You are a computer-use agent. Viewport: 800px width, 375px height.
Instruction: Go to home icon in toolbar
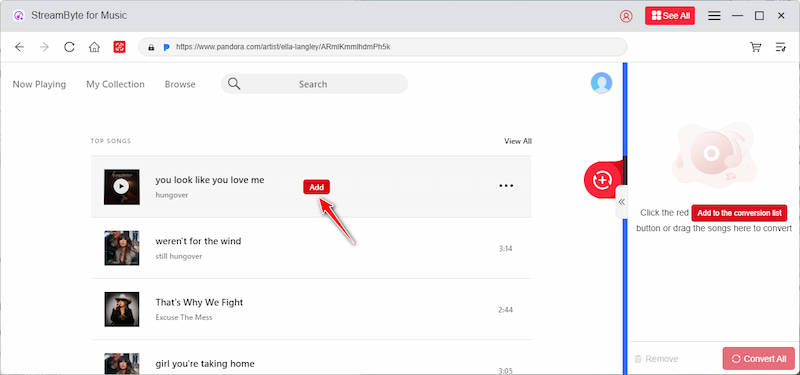pos(94,47)
